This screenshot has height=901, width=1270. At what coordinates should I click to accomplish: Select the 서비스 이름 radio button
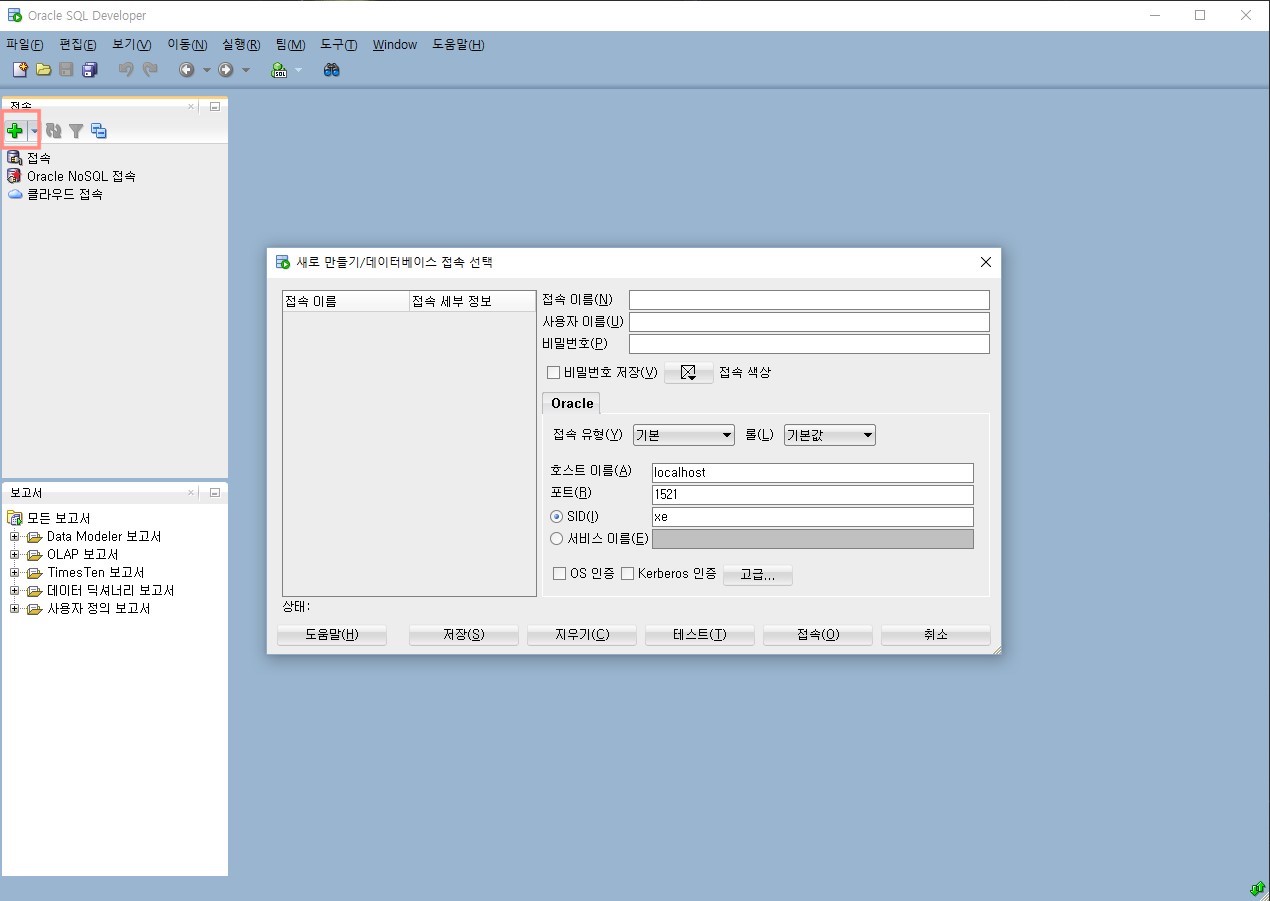coord(557,539)
